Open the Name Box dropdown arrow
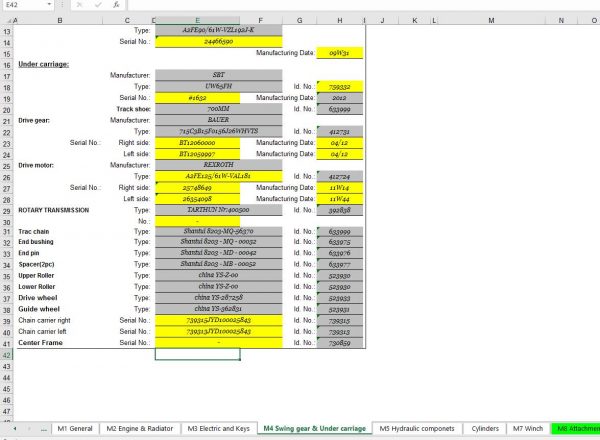Image resolution: width=600 pixels, height=440 pixels. pos(49,5)
